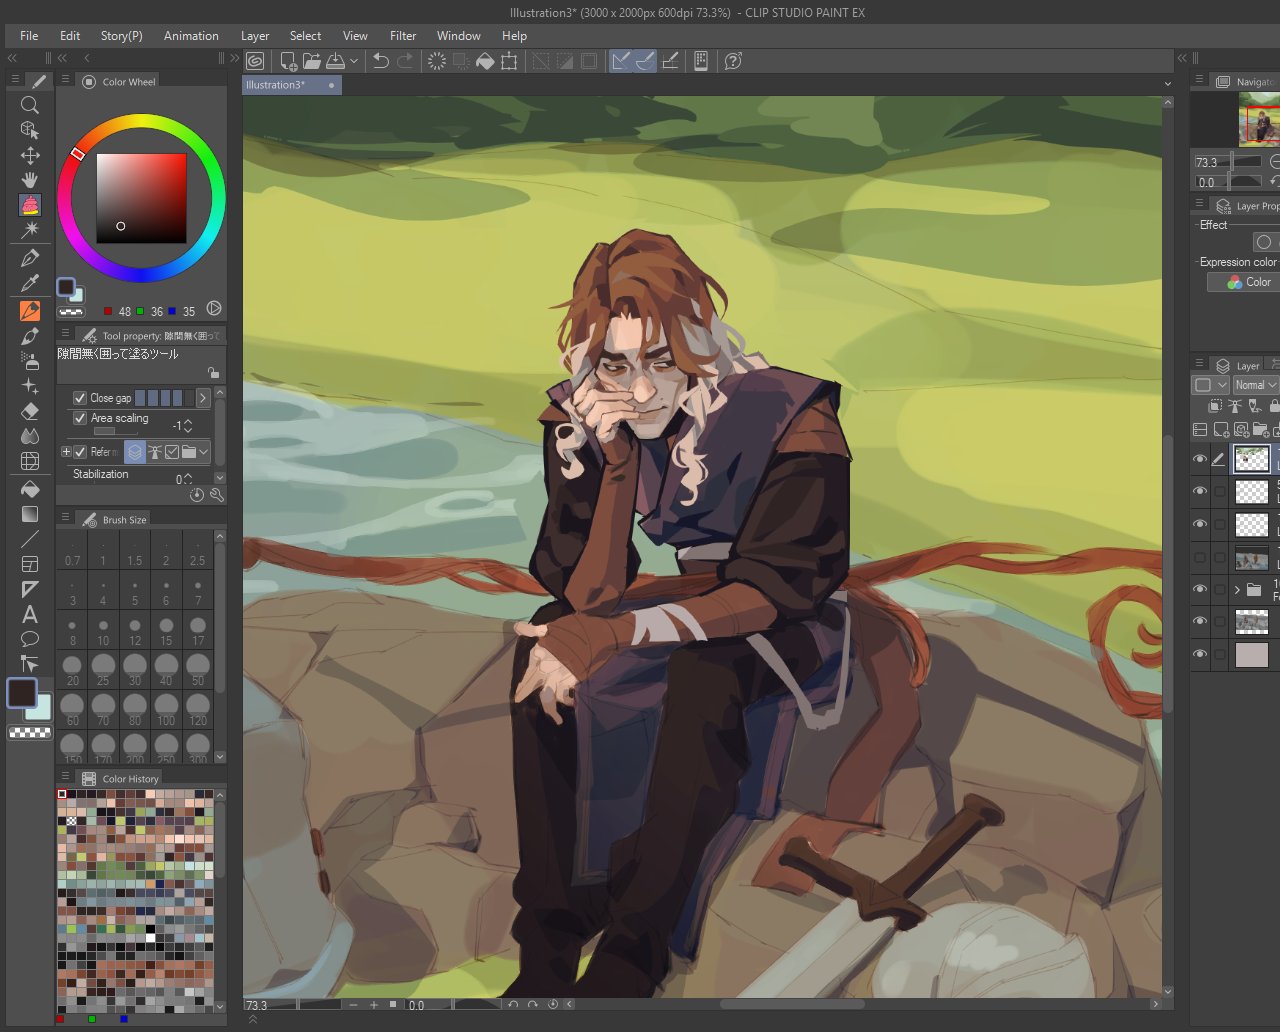
Task: Open the tablet companion mode icon
Action: coord(701,61)
